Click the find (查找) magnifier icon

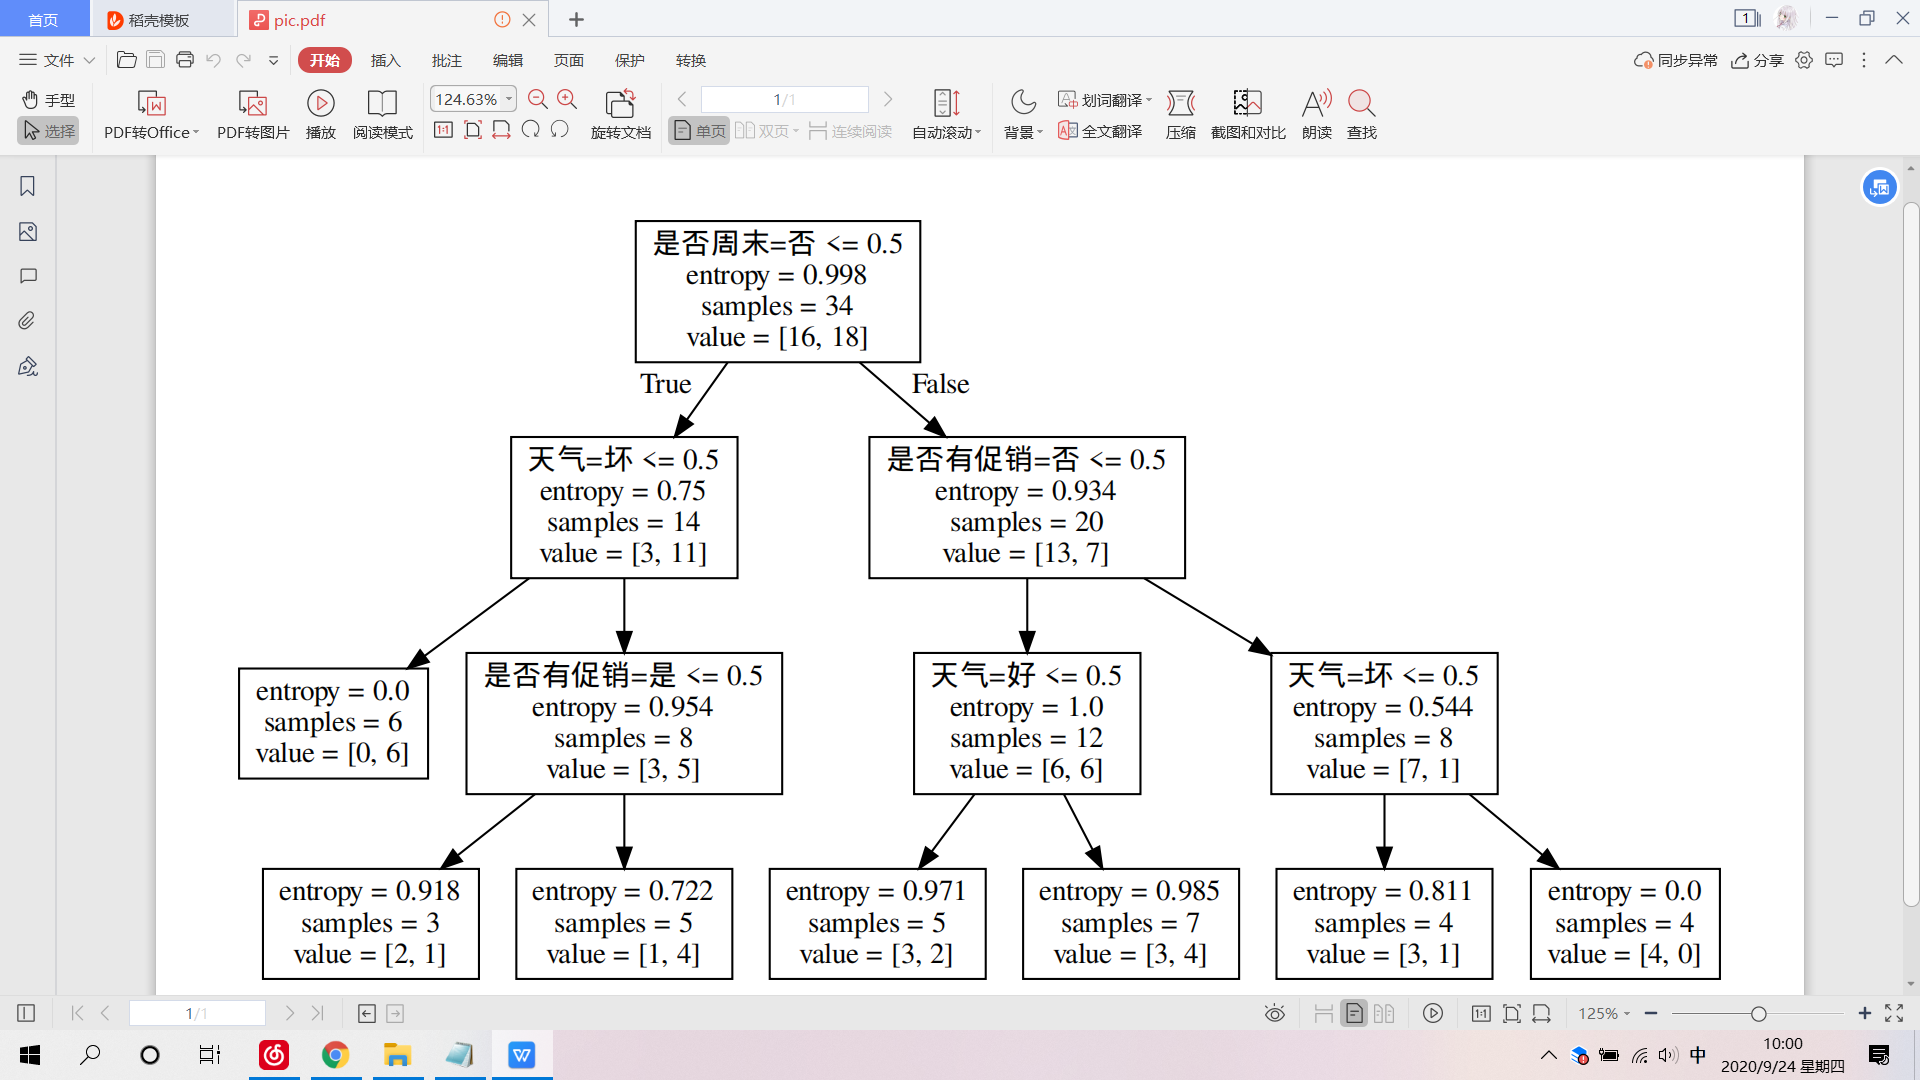(1361, 103)
